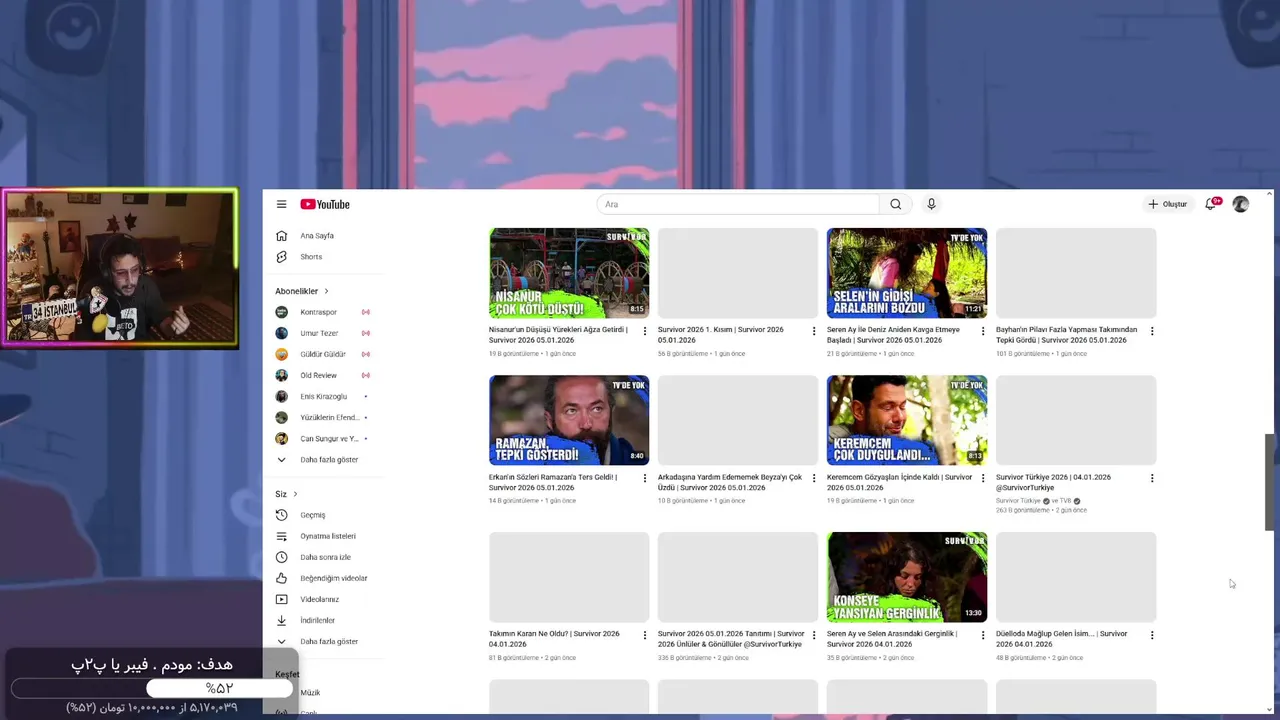Viewport: 1280px width, 720px height.
Task: Open Can Sungur ve Y... channel avatar
Action: click(x=281, y=438)
